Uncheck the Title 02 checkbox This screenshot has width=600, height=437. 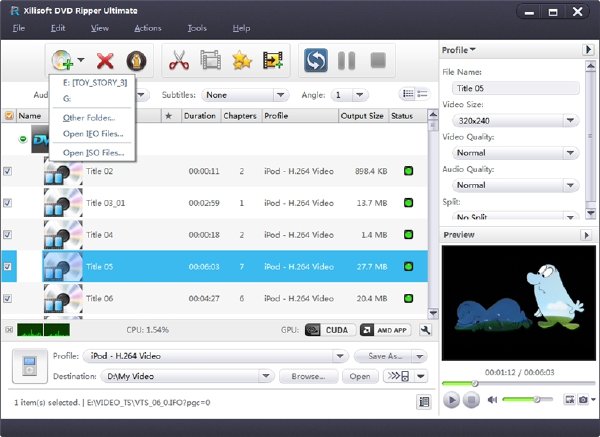[7, 171]
